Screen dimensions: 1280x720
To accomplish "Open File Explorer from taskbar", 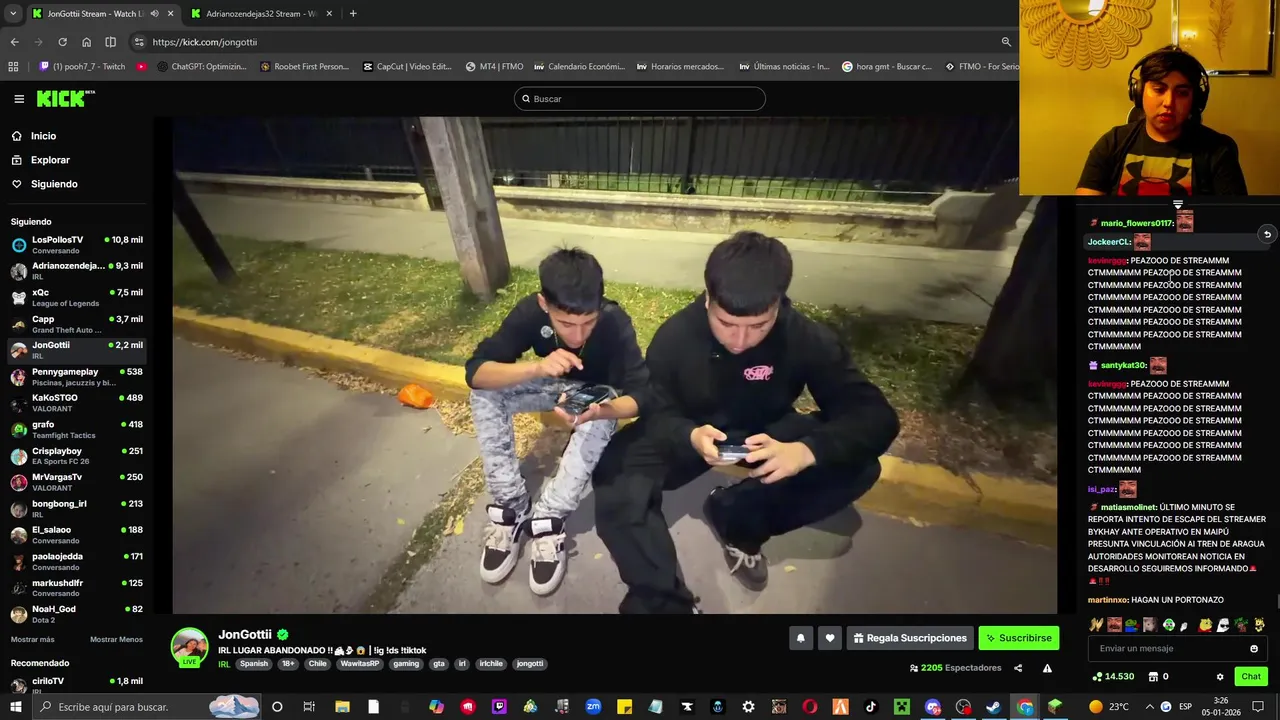I will click(342, 707).
